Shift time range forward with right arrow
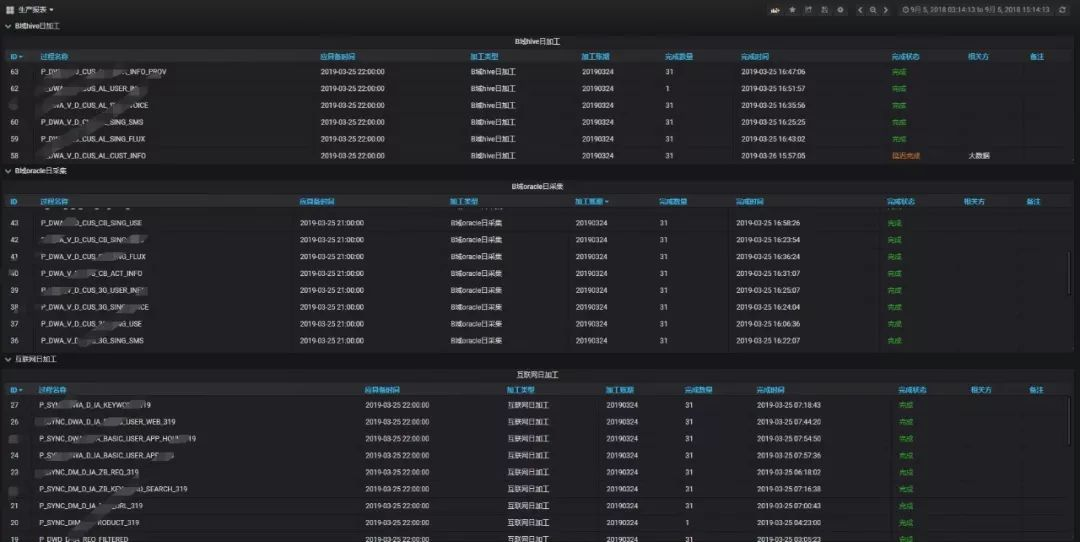This screenshot has height=542, width=1080. point(886,10)
